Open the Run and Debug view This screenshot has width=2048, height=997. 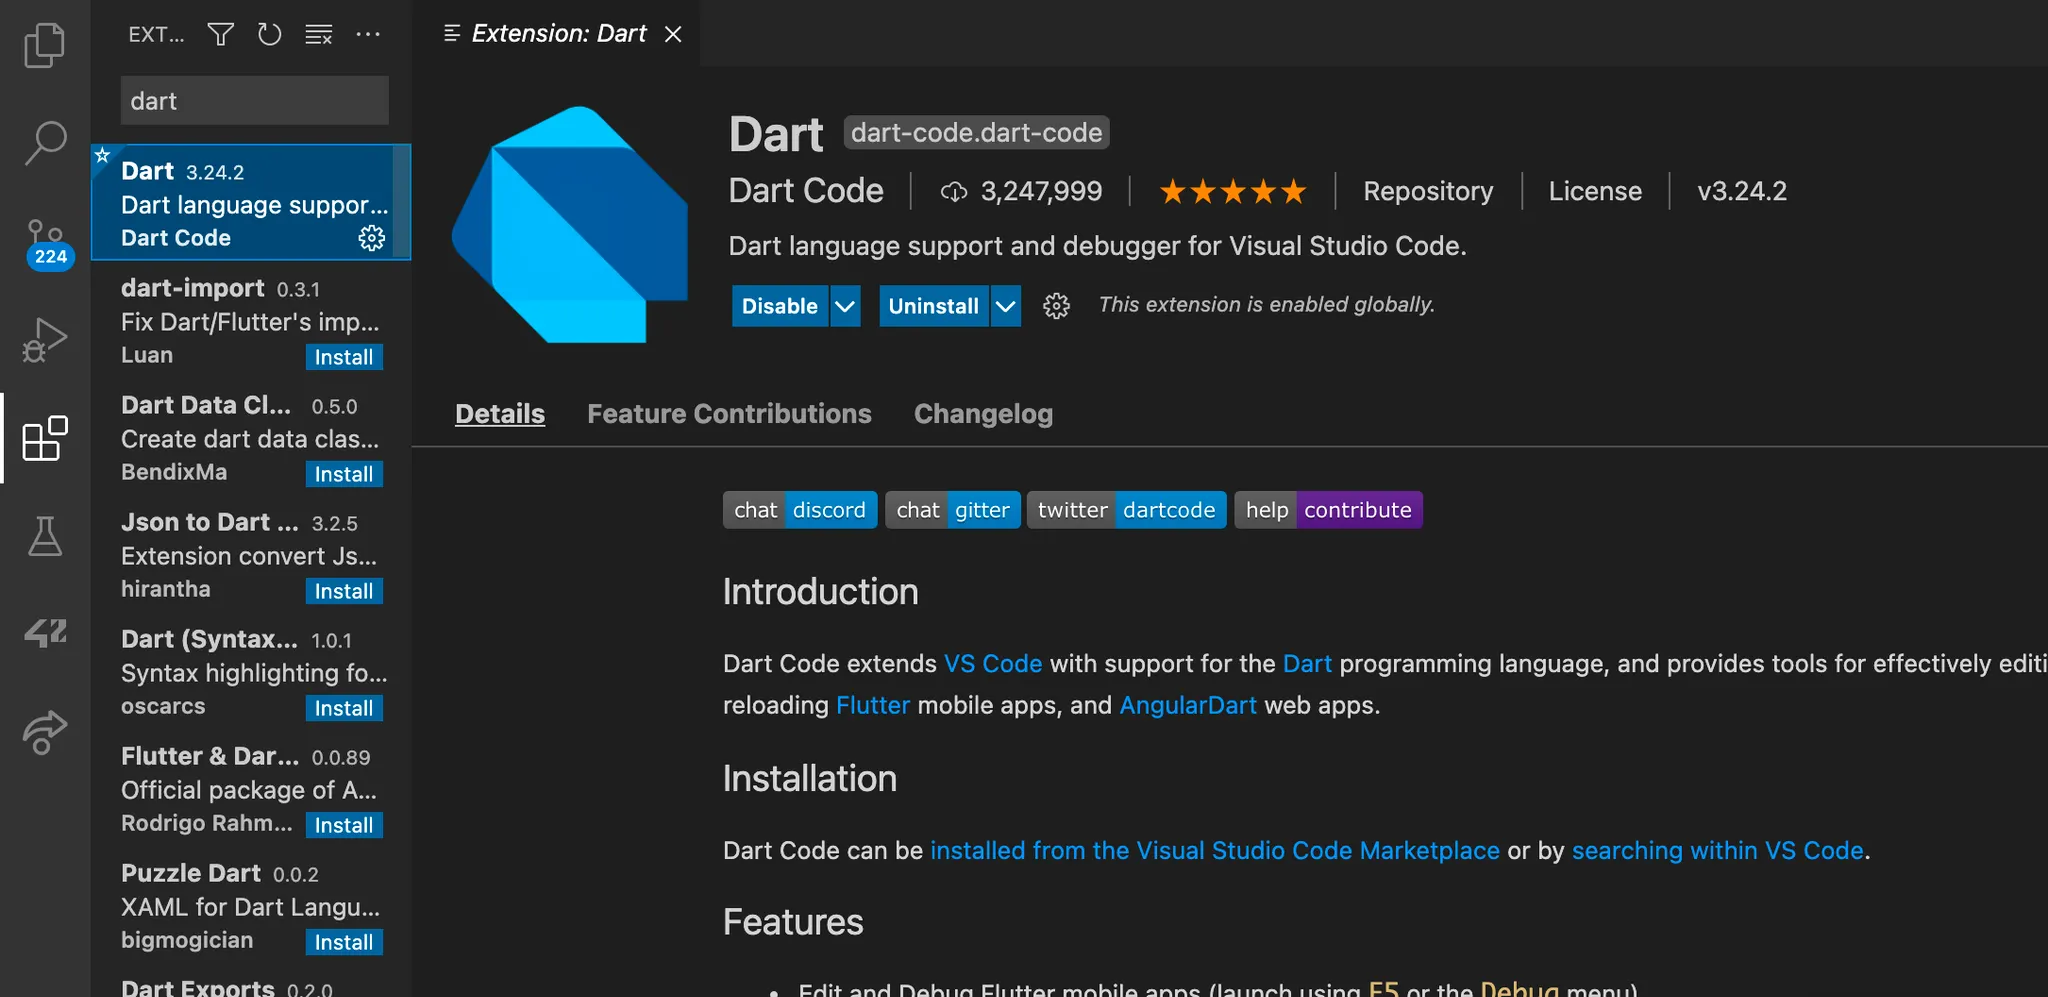click(x=44, y=340)
